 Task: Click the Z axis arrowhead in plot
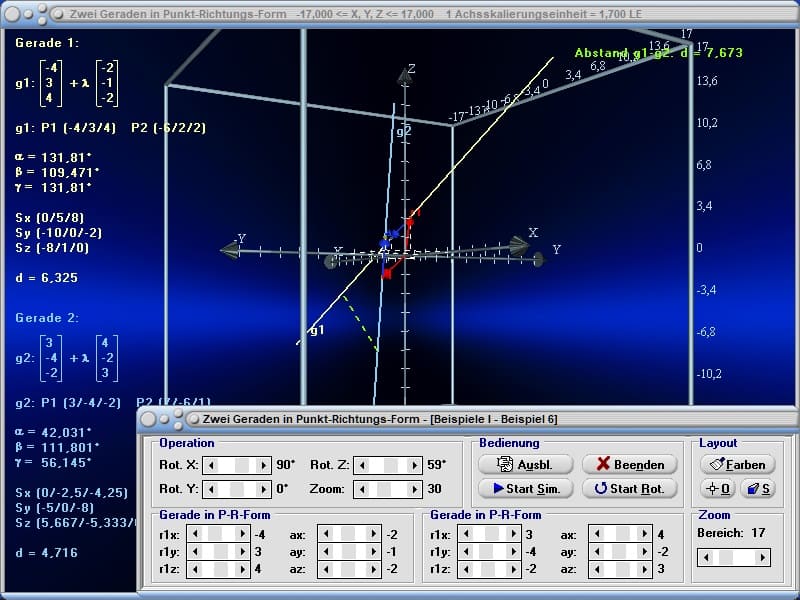pyautogui.click(x=405, y=77)
